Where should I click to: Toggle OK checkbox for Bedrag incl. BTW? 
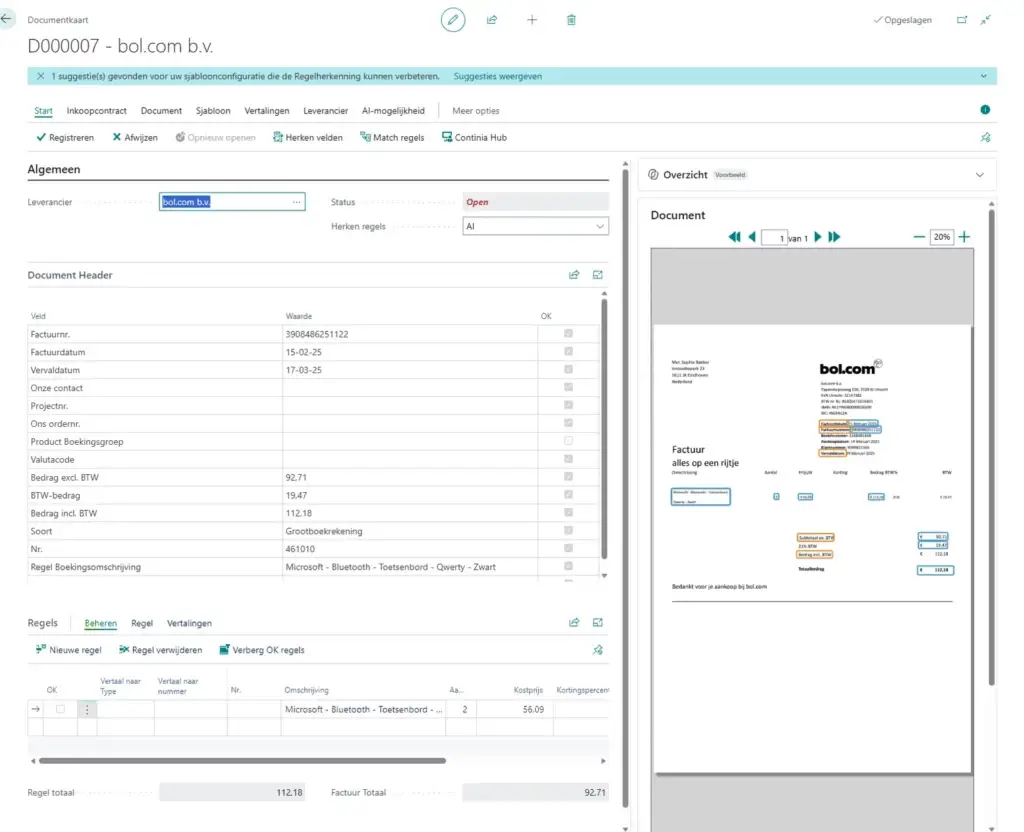pyautogui.click(x=568, y=513)
